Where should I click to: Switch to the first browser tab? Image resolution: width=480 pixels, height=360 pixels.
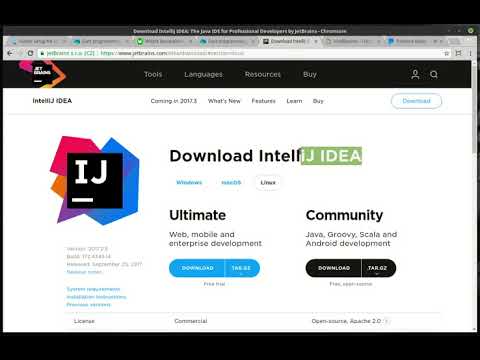(37, 42)
